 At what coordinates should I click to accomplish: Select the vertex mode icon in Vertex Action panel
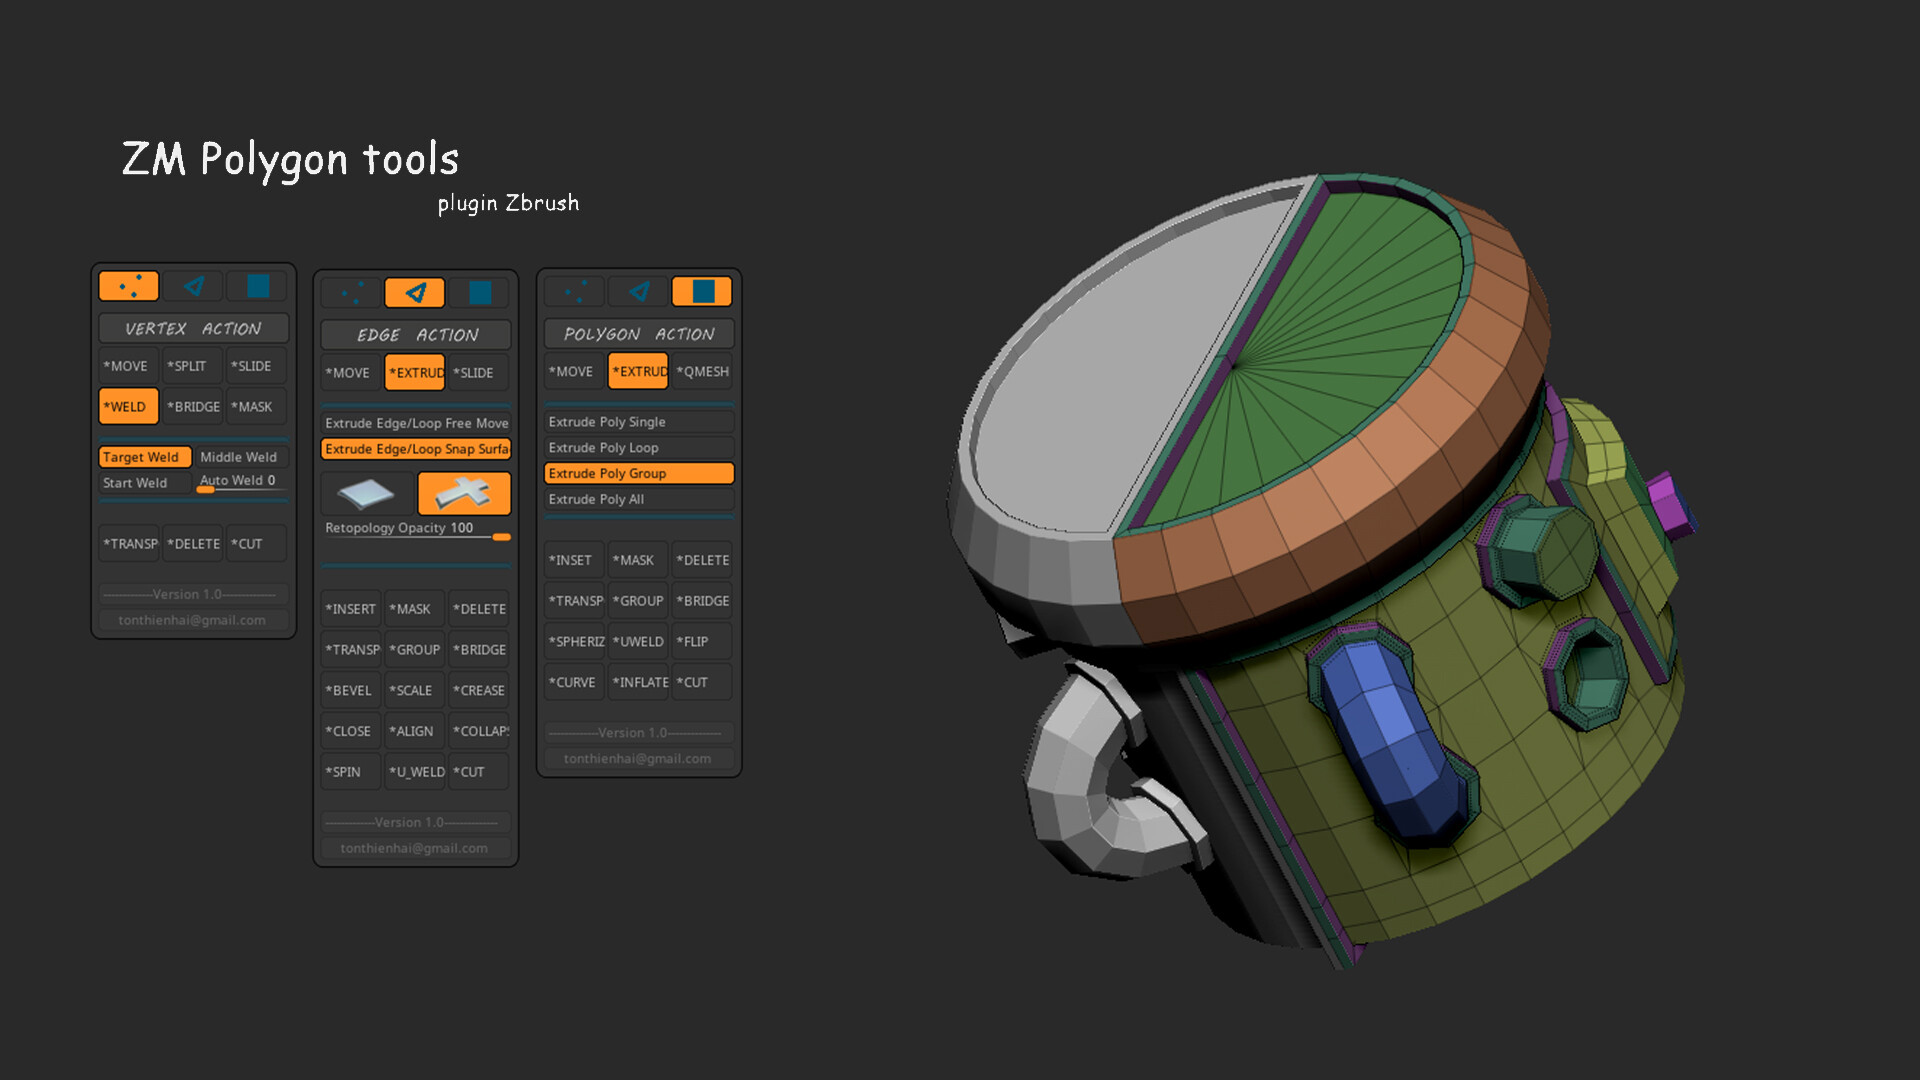pos(128,286)
